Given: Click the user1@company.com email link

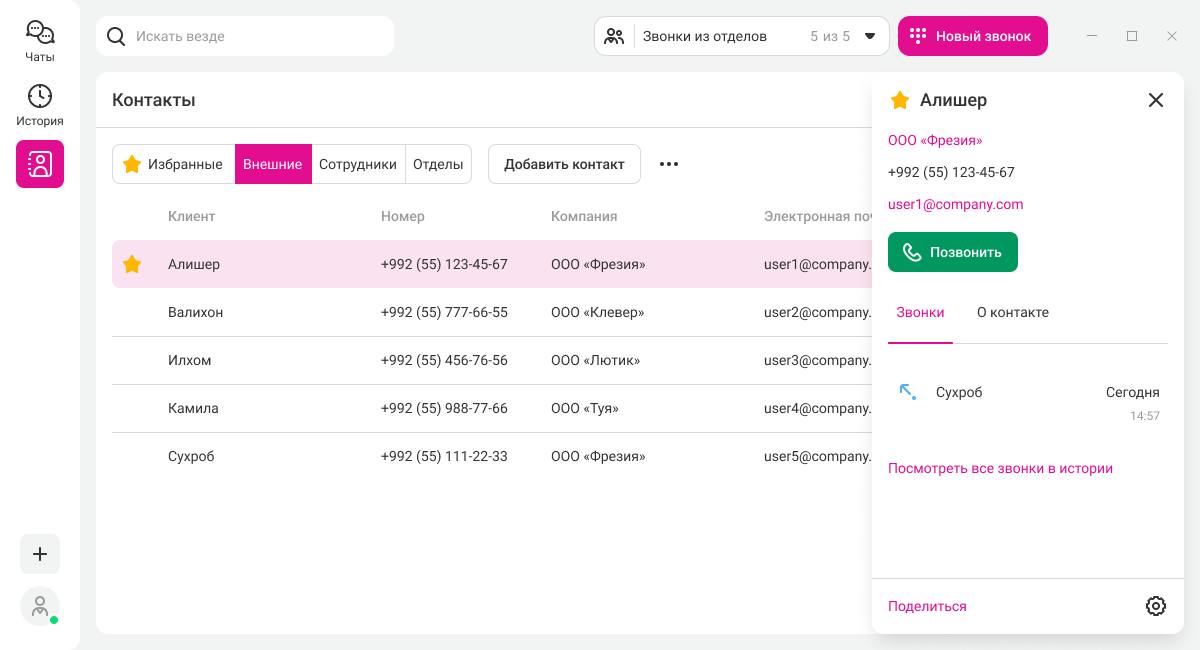Looking at the screenshot, I should pos(955,204).
